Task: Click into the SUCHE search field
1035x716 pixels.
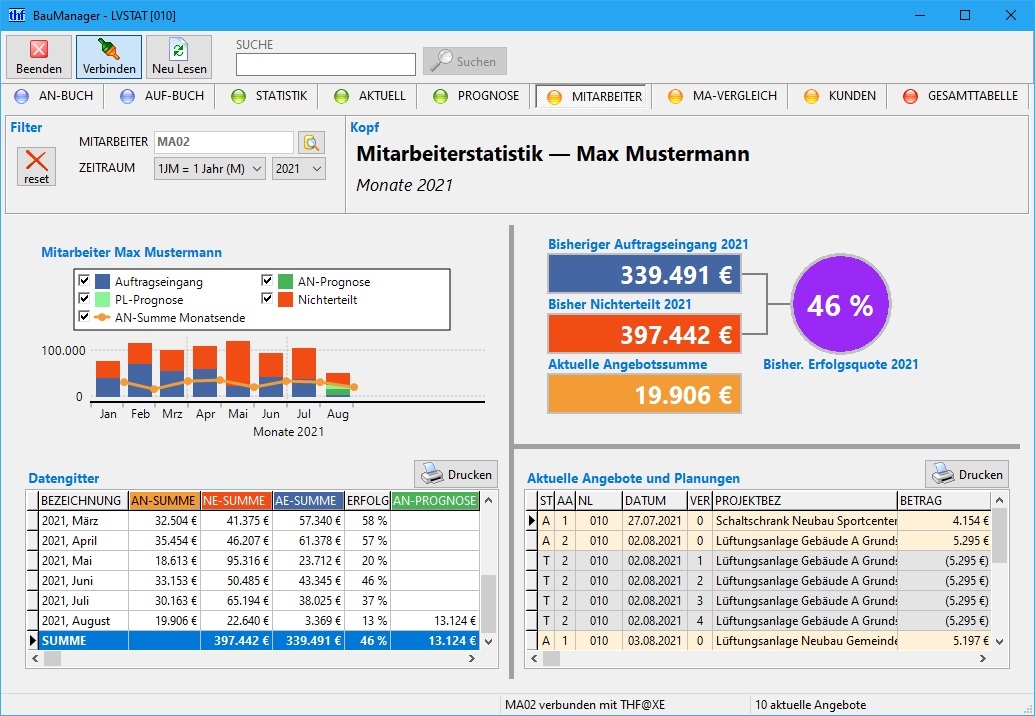Action: click(x=325, y=65)
